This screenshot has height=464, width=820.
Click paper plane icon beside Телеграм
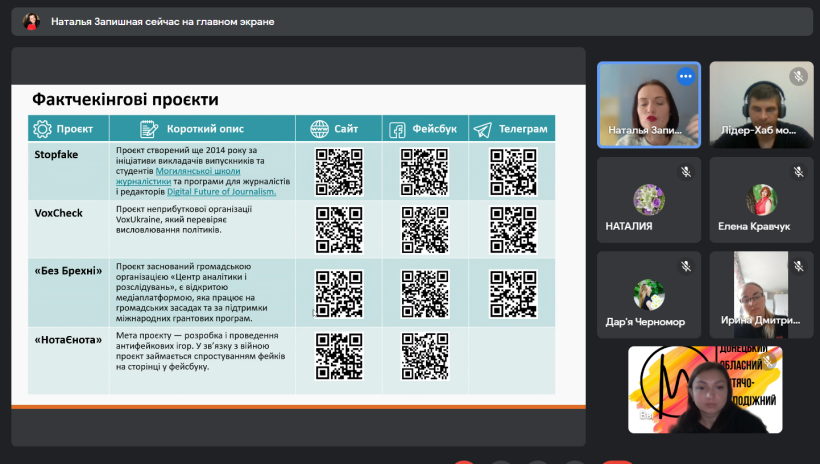pos(482,129)
